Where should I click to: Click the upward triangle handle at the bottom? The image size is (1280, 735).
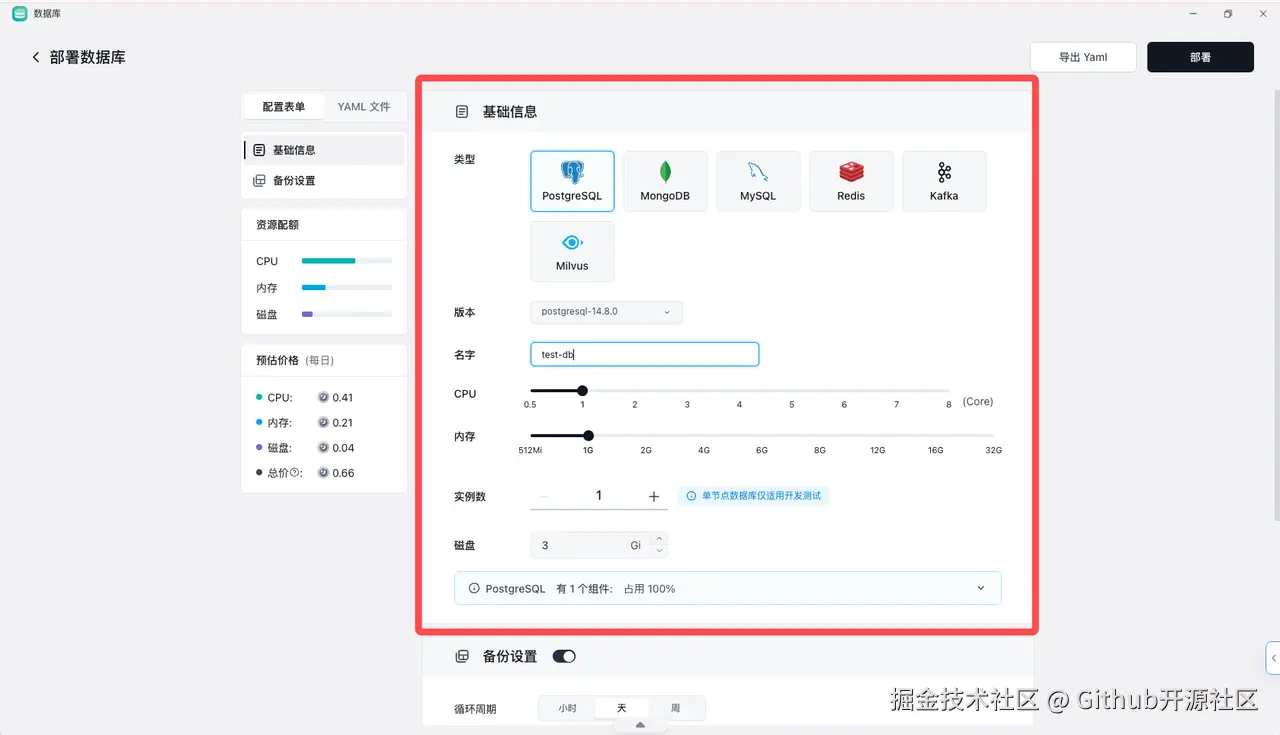point(640,725)
